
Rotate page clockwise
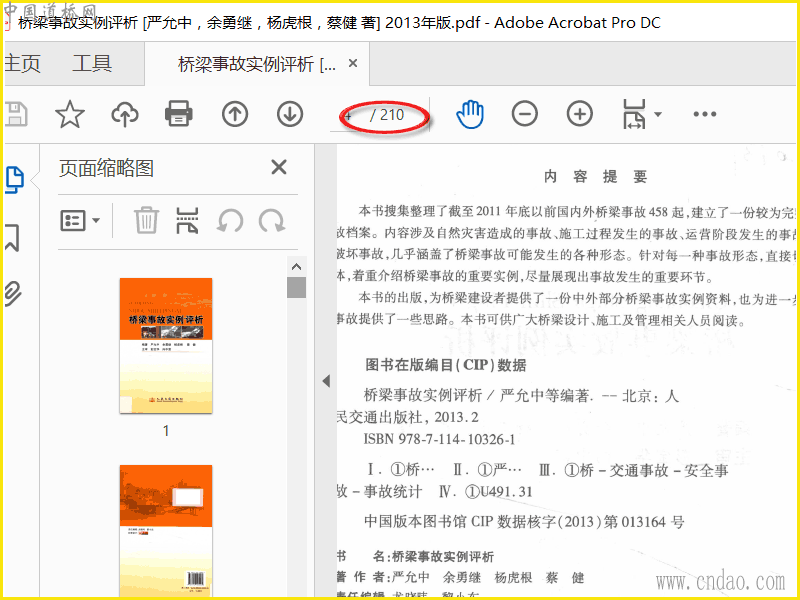point(271,221)
